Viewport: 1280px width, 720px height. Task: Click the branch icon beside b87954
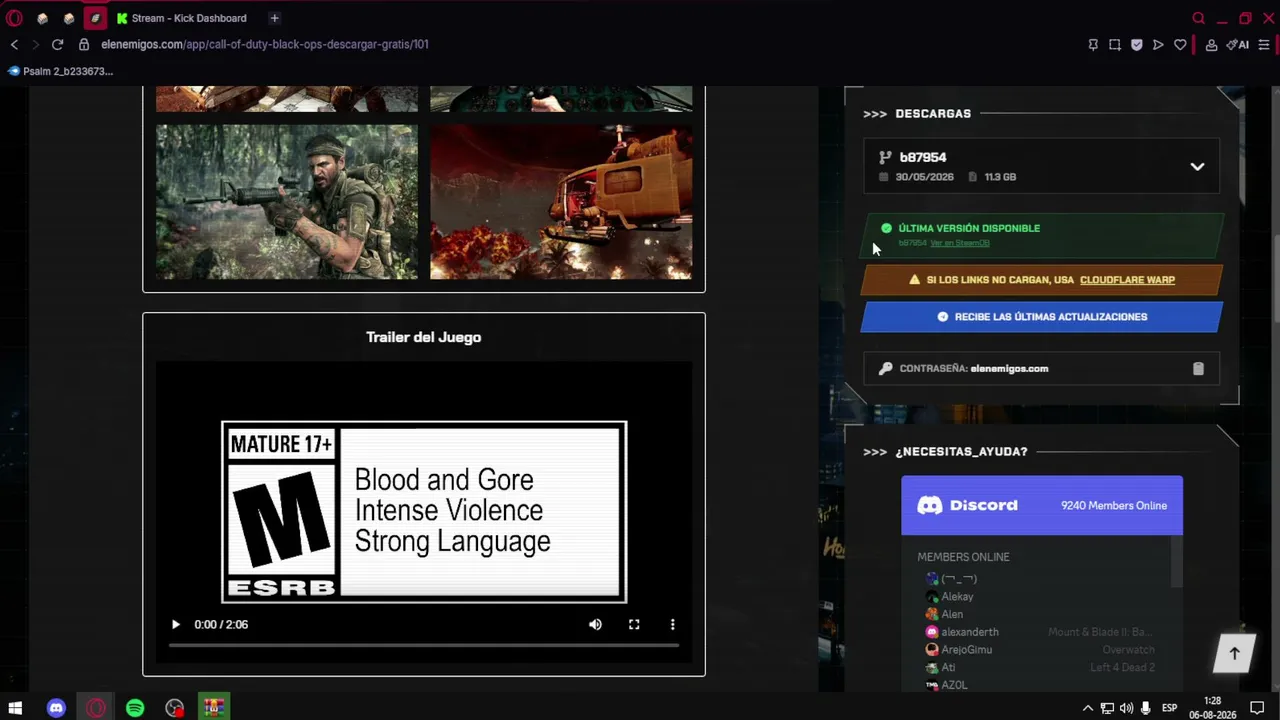[x=885, y=157]
